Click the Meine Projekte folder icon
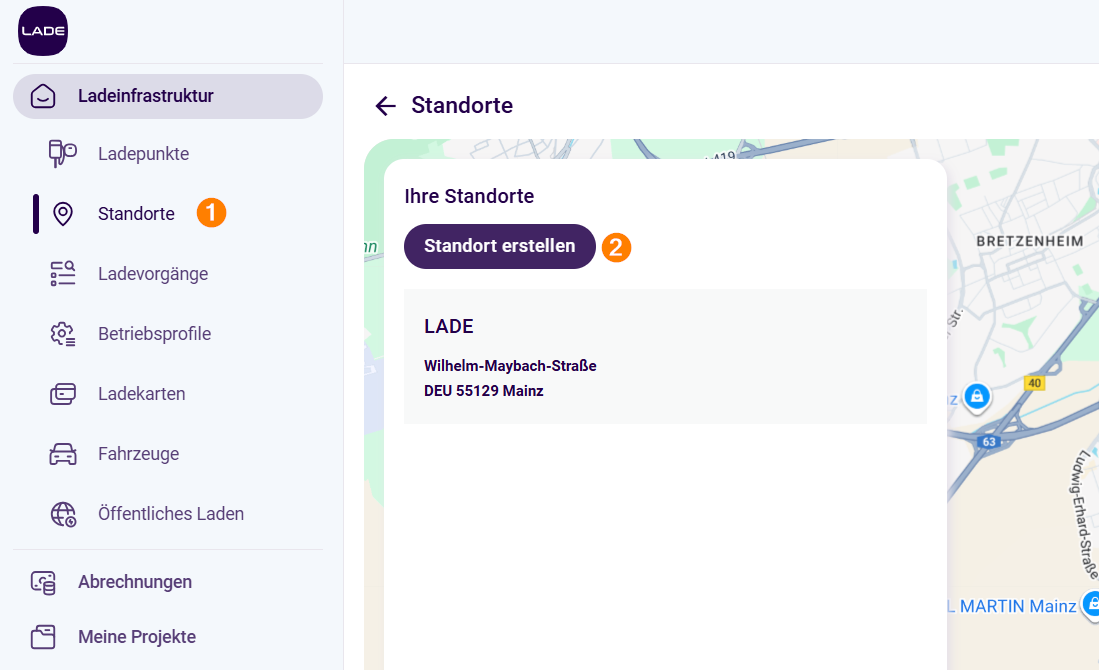Viewport: 1099px width, 670px height. 43,637
